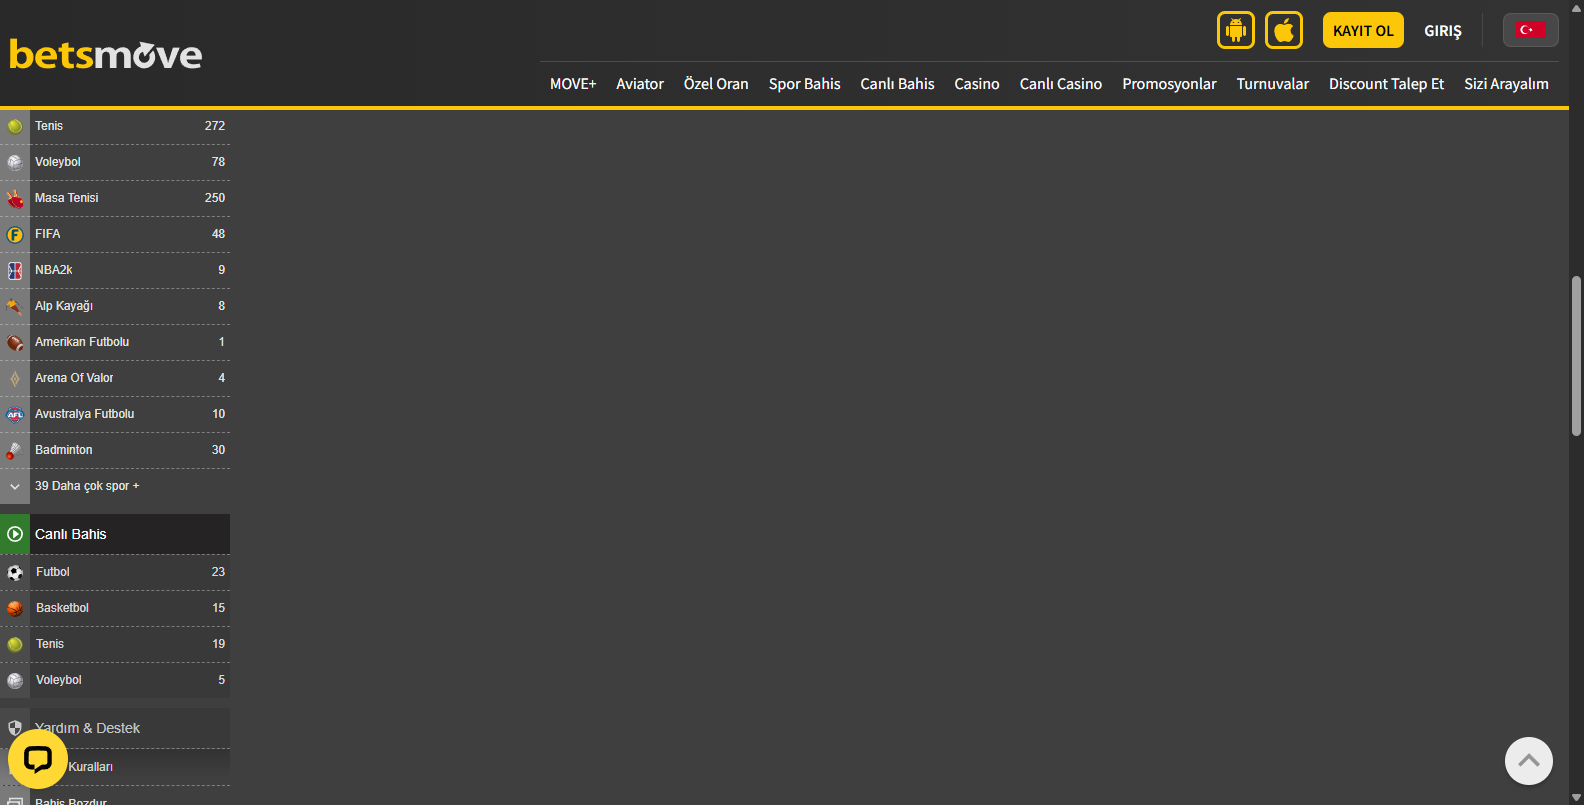Click the Apple iOS app icon
Viewport: 1584px width, 805px height.
point(1283,31)
